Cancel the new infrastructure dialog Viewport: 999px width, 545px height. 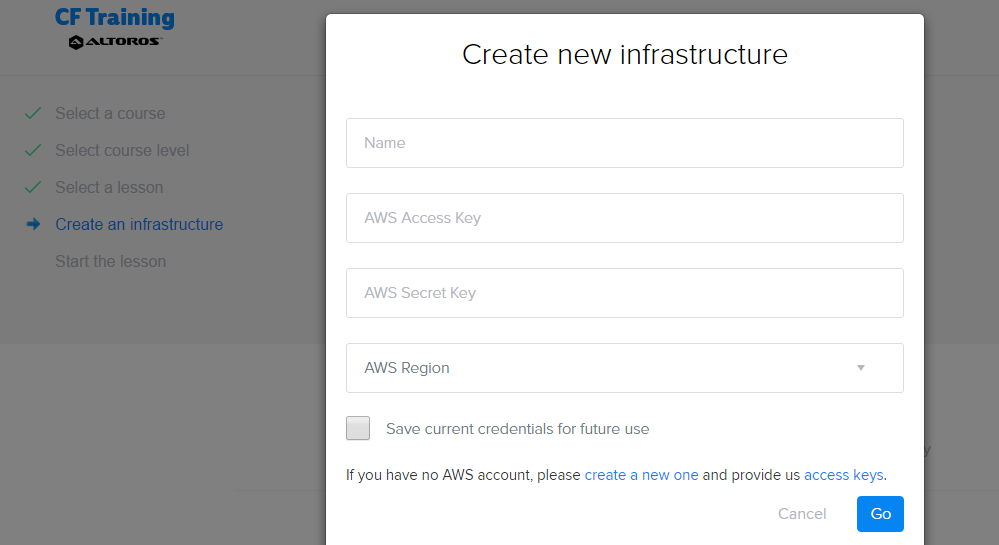pos(801,514)
